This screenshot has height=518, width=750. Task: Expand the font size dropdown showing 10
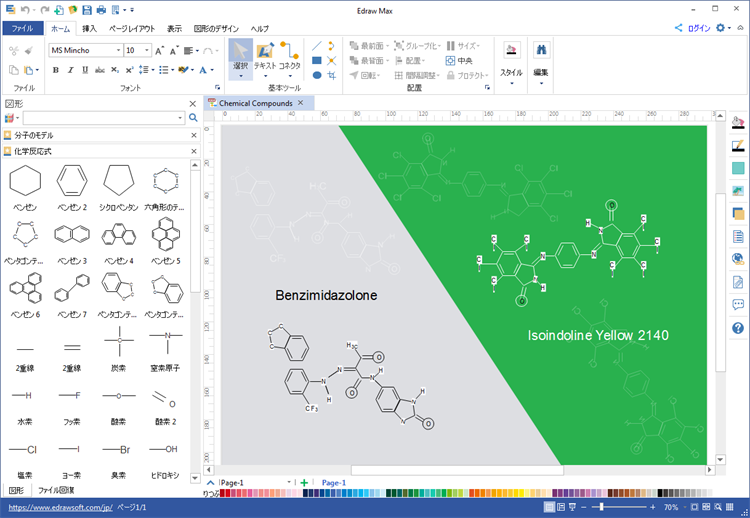[146, 50]
